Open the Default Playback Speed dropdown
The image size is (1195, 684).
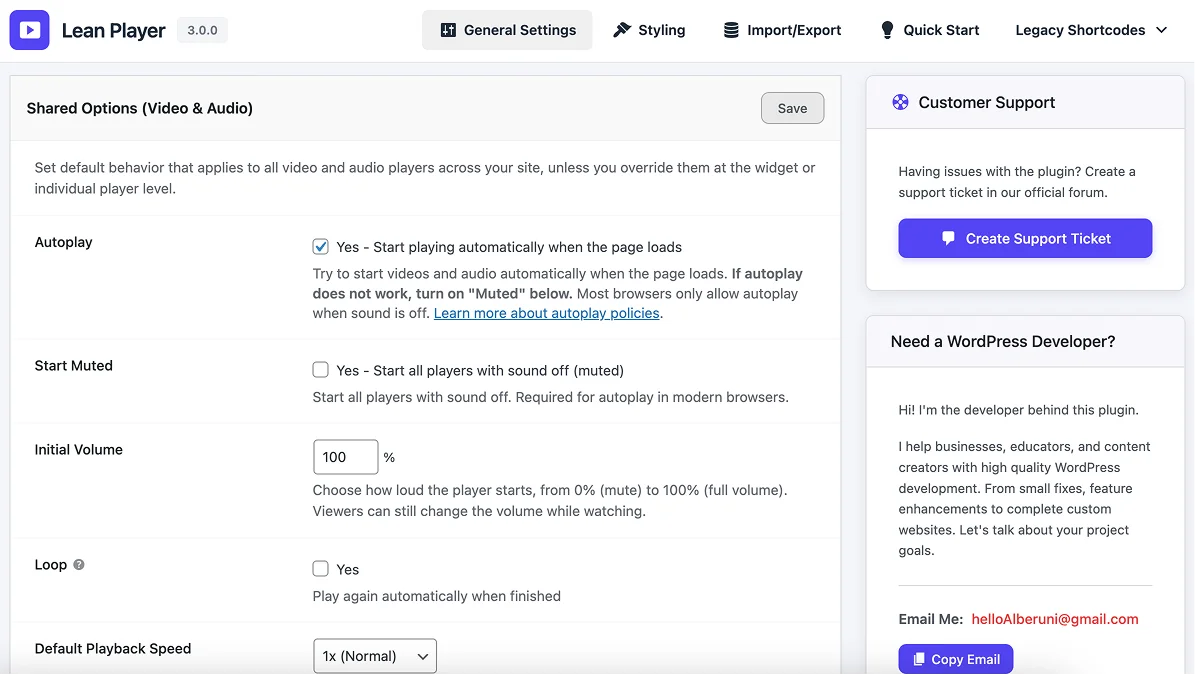tap(375, 656)
